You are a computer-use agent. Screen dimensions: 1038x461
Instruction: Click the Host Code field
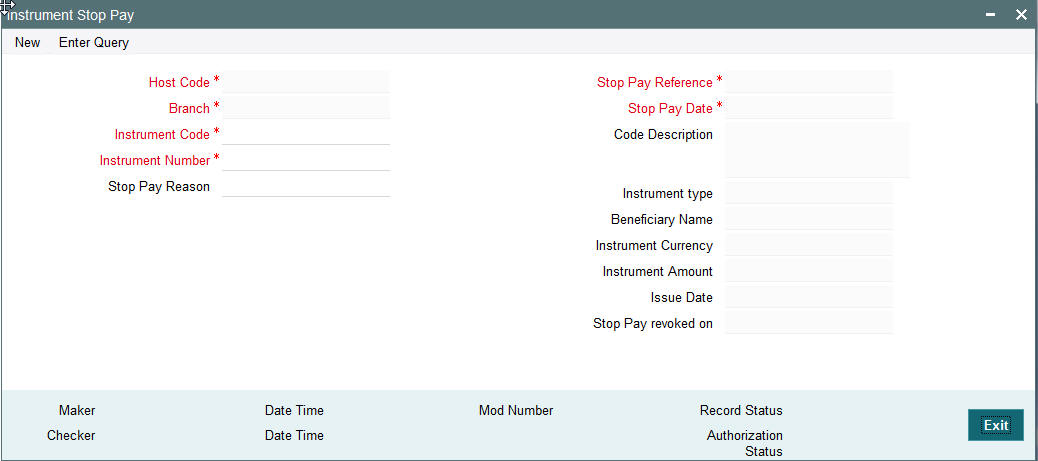click(x=306, y=82)
